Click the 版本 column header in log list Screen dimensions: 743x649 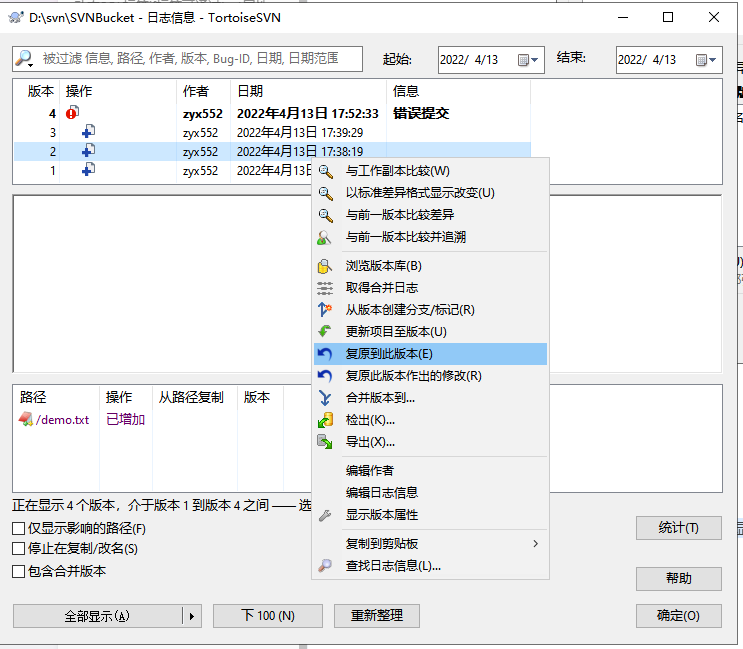(38, 91)
